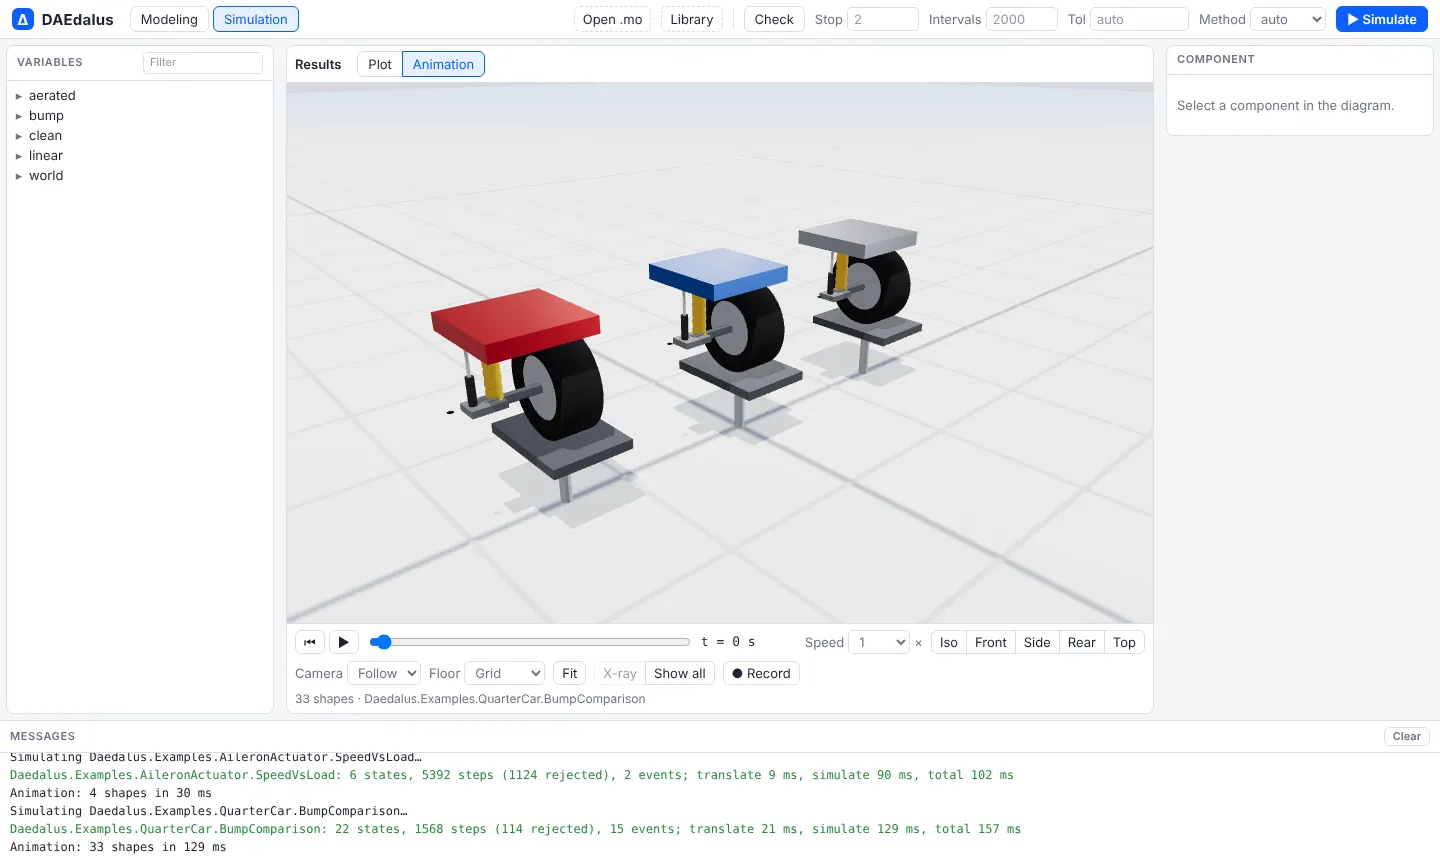Image resolution: width=1440 pixels, height=860 pixels.
Task: Set camera to Rear view
Action: 1082,642
